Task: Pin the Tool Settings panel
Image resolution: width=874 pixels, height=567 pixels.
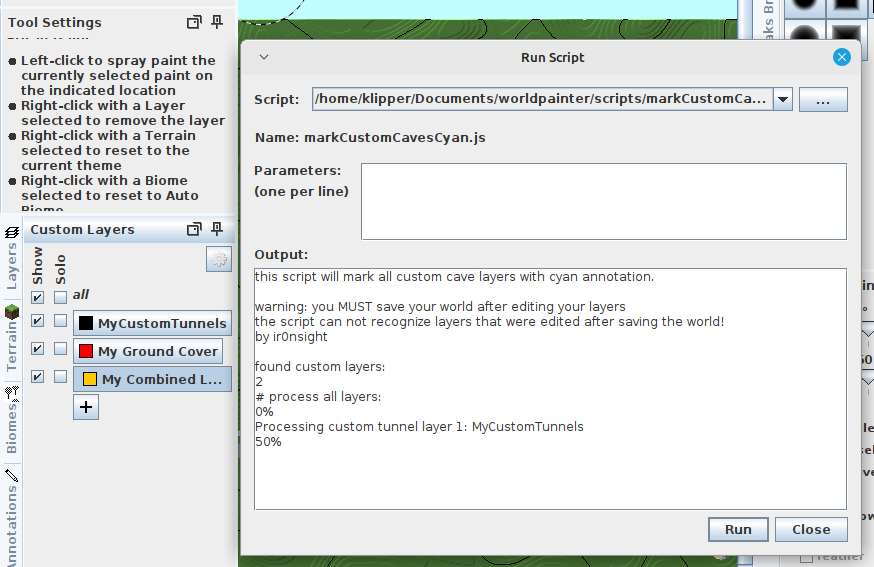Action: (x=217, y=22)
